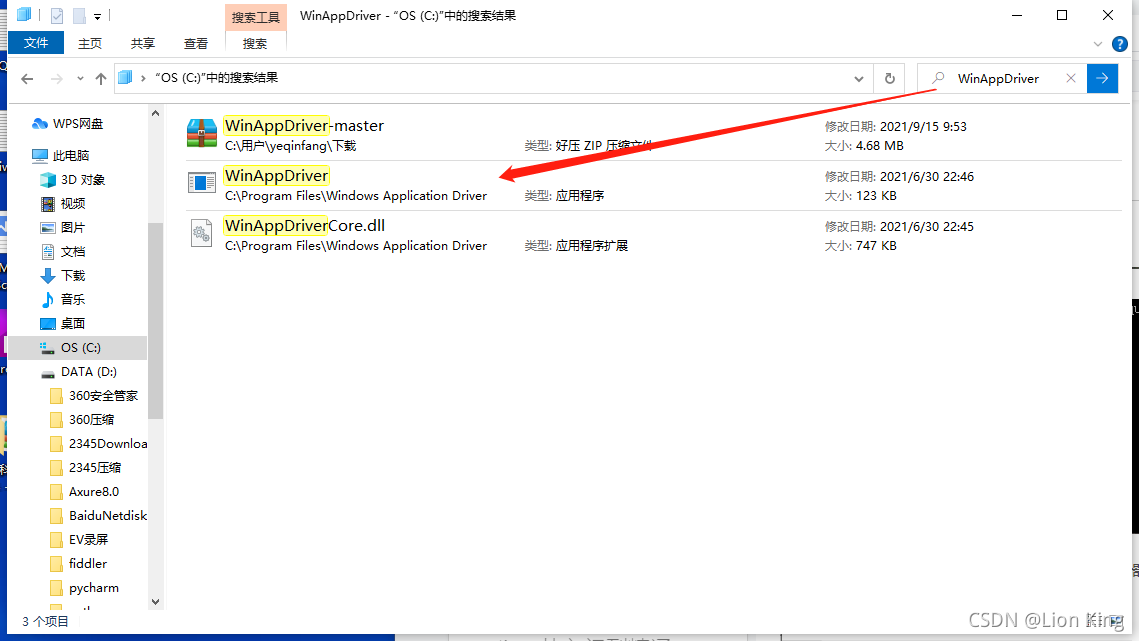The image size is (1139, 641).
Task: Select the WinAppDriverCore.dll file icon
Action: click(201, 233)
